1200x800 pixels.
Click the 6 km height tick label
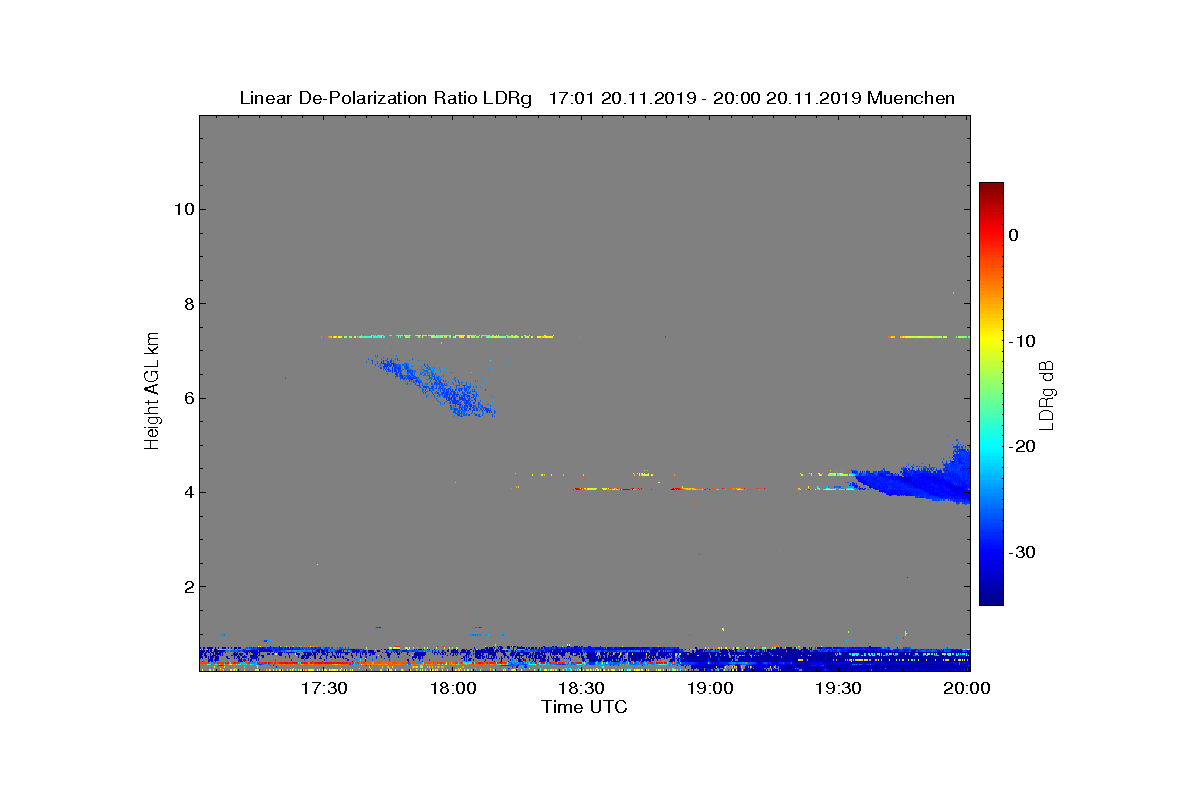click(188, 398)
